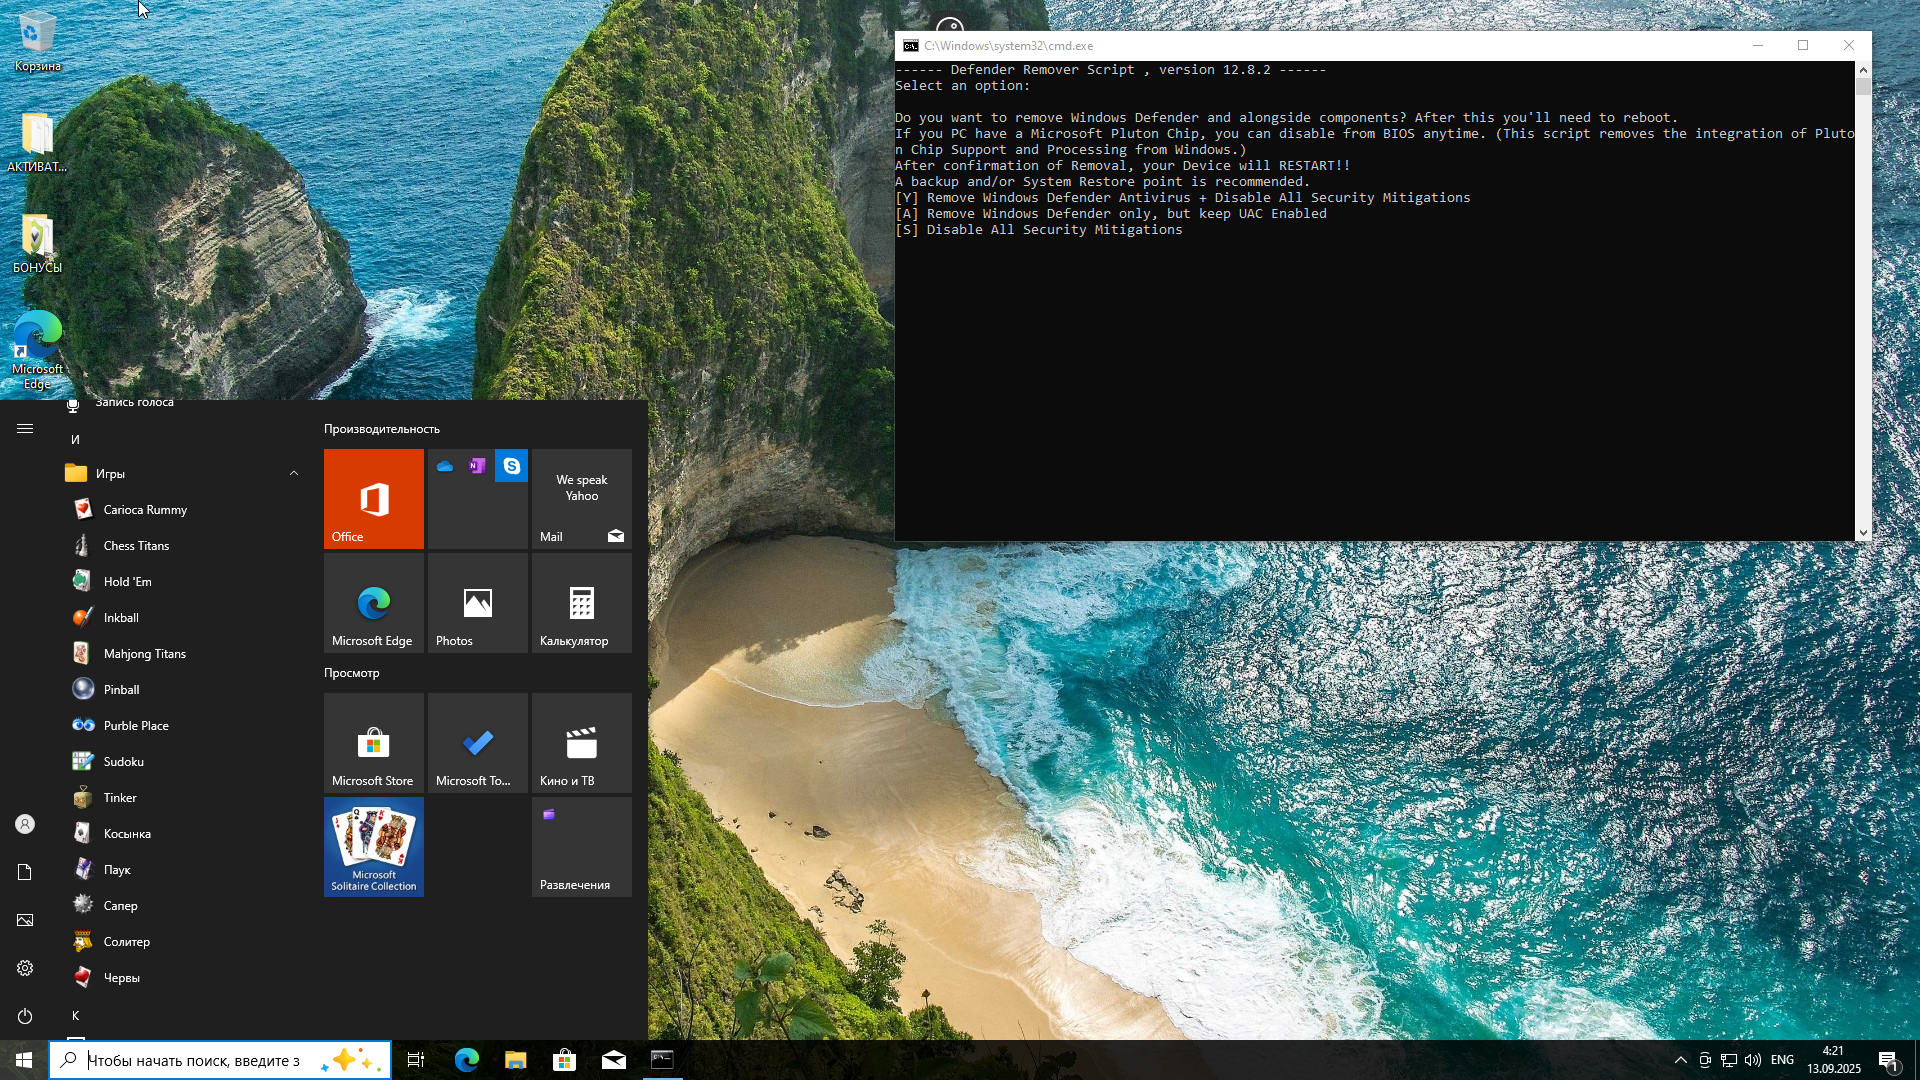
Task: Expand the Start menu hamburger navigation
Action: pyautogui.click(x=25, y=429)
